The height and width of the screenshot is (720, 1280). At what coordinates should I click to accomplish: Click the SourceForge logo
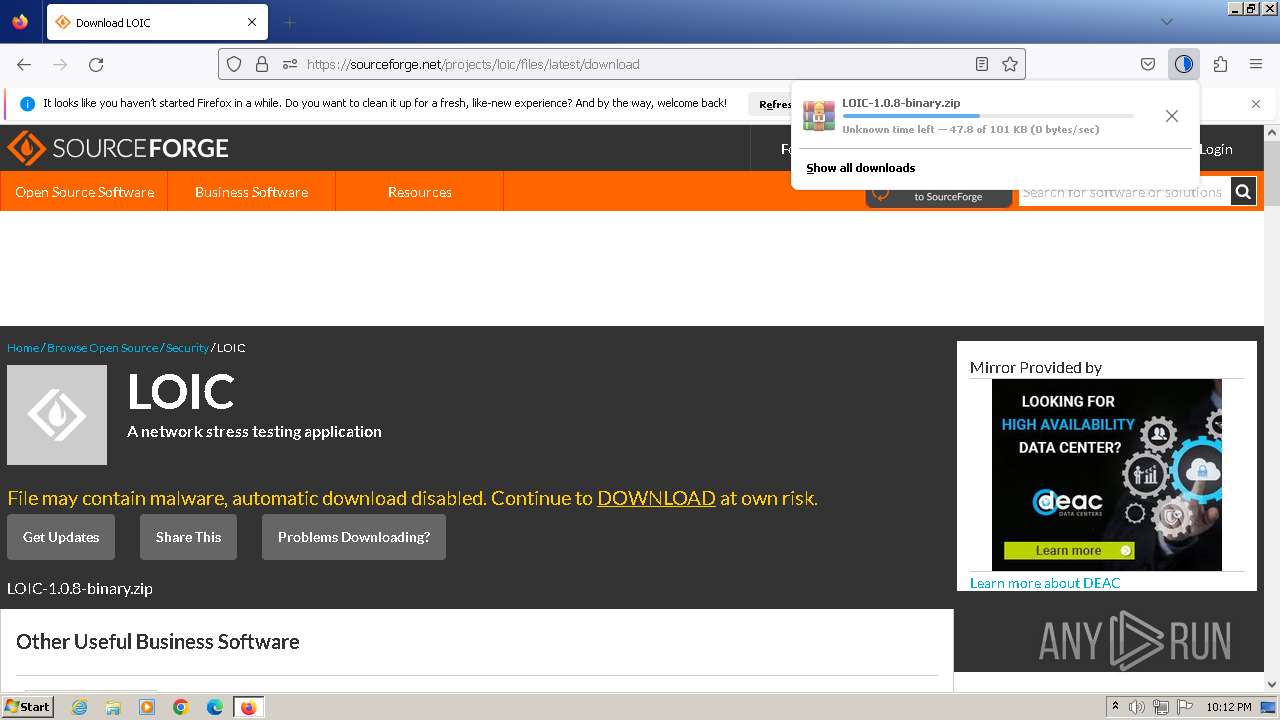coord(118,148)
